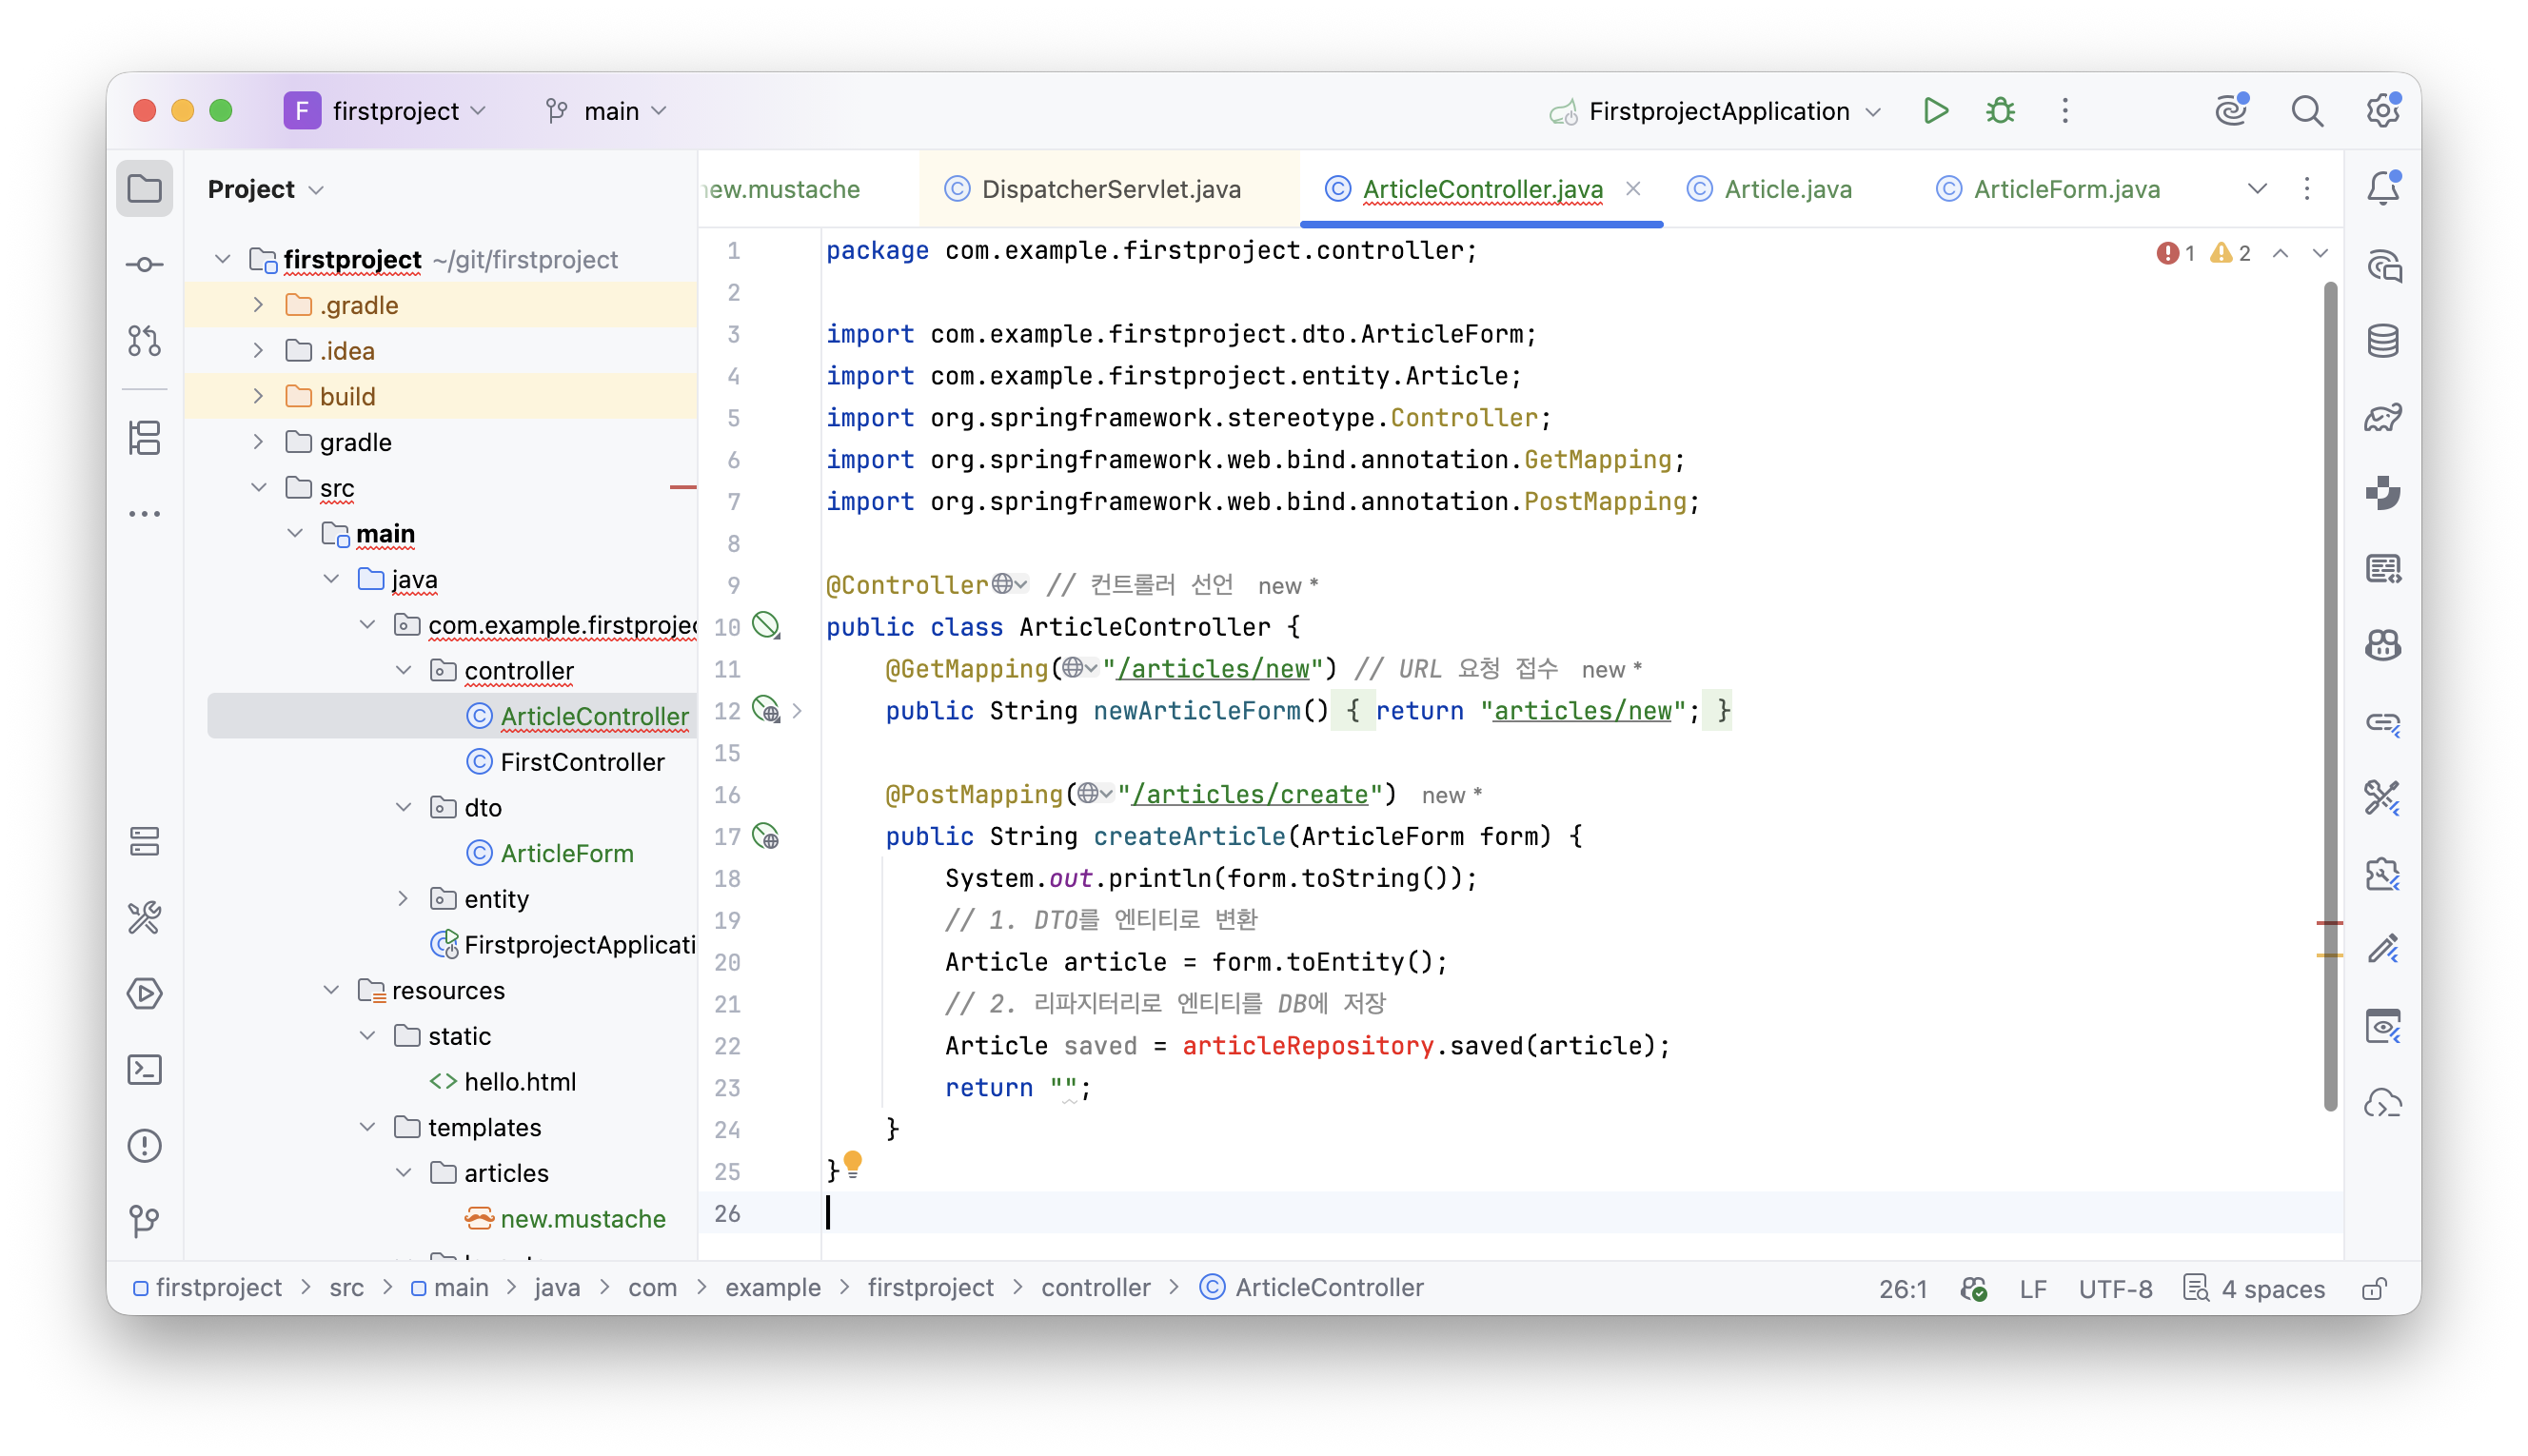The width and height of the screenshot is (2528, 1456).
Task: Open the Terminal tool window
Action: pyautogui.click(x=145, y=1070)
